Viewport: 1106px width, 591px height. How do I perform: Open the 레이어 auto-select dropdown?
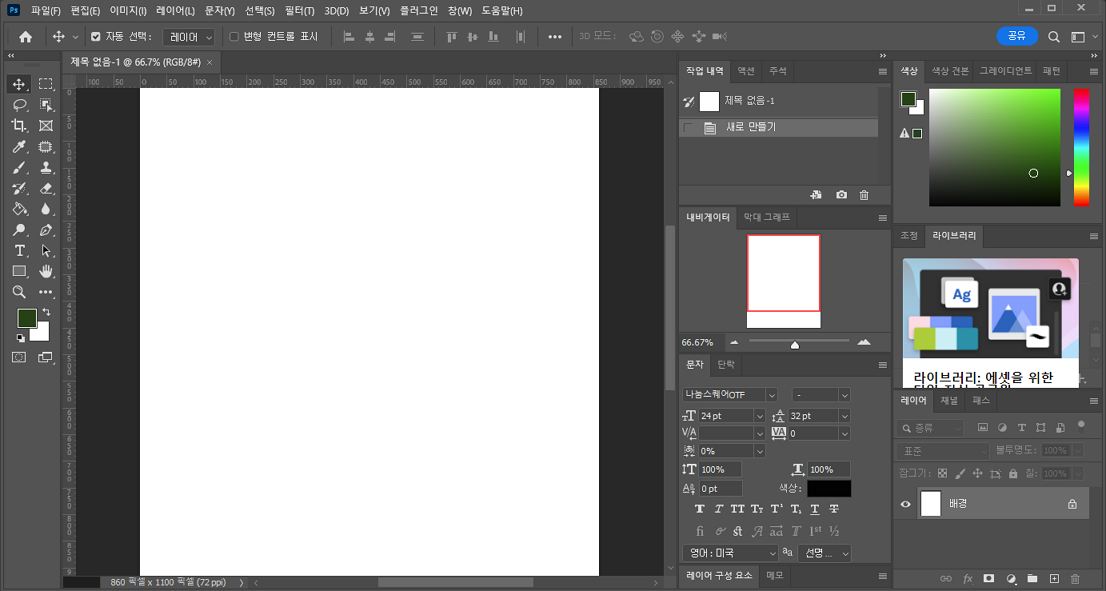point(188,37)
